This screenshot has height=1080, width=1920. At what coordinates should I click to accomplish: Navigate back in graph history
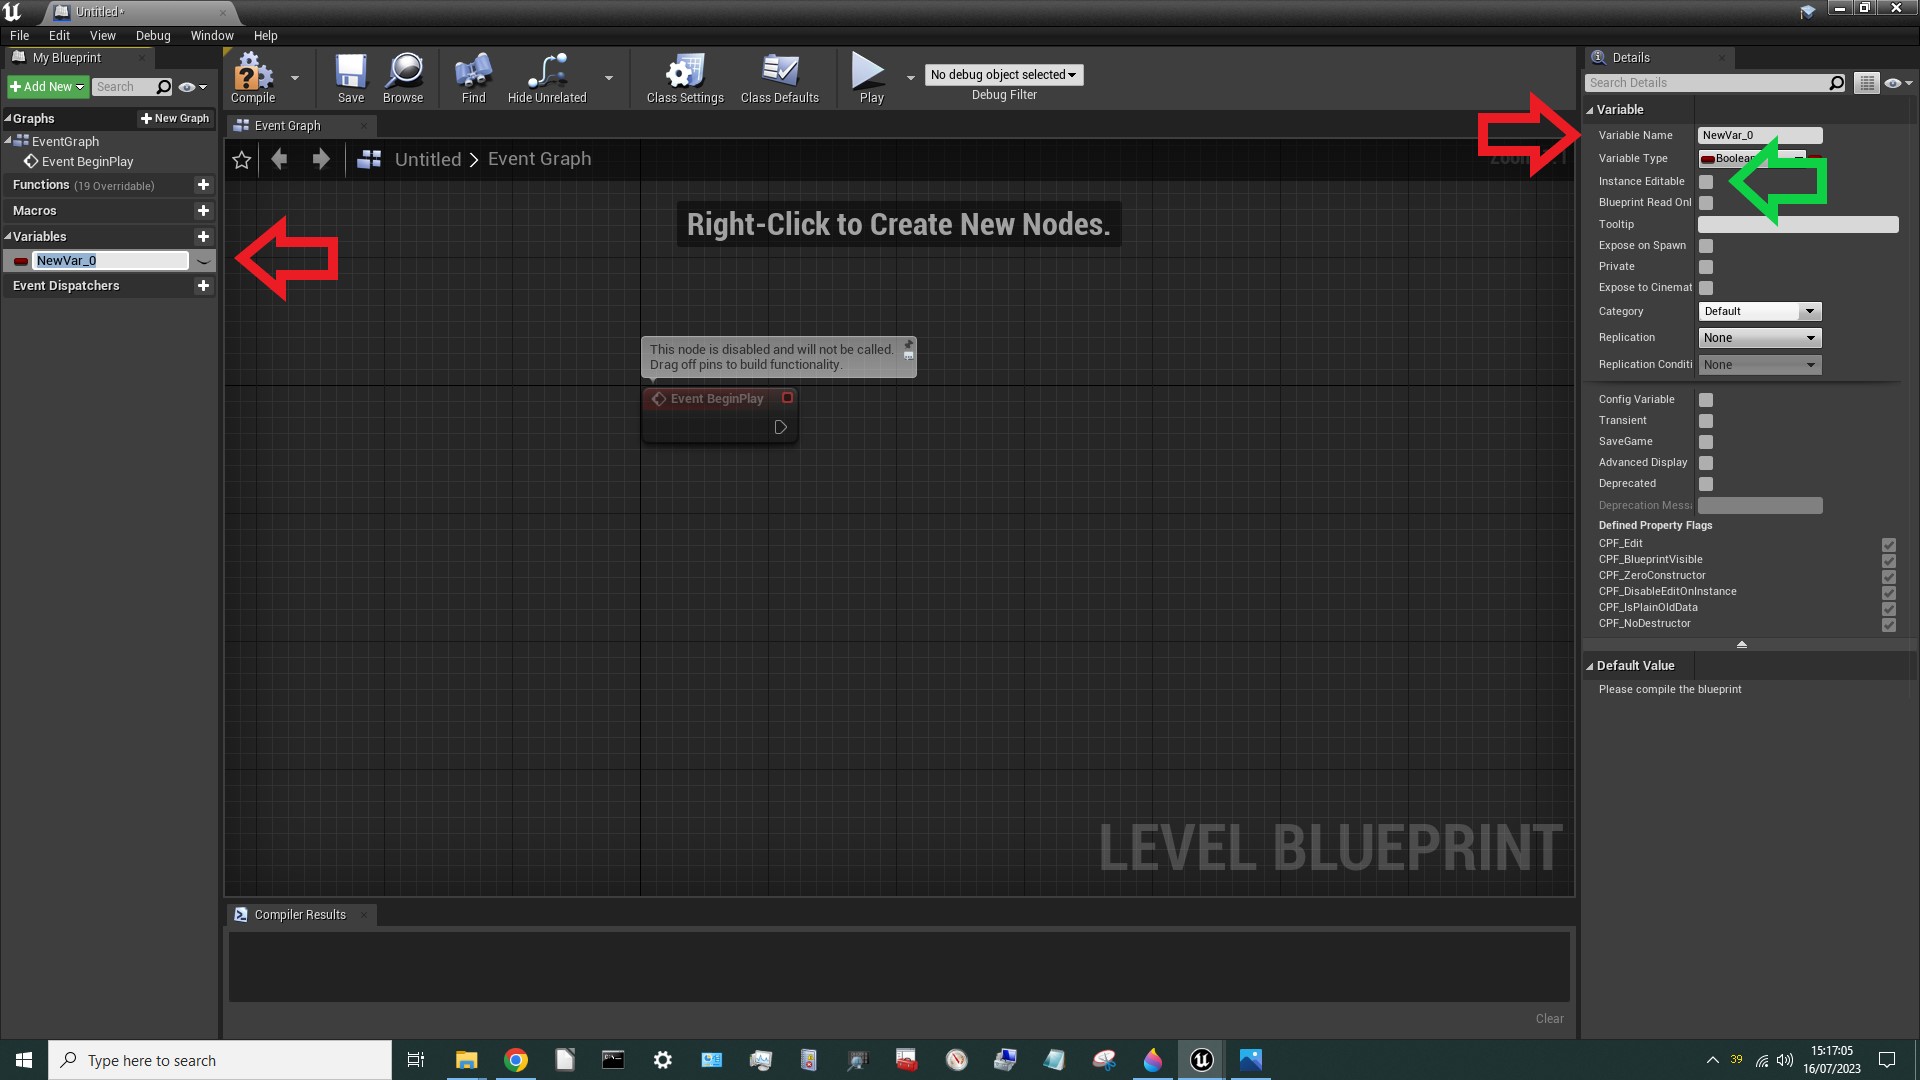click(x=279, y=159)
